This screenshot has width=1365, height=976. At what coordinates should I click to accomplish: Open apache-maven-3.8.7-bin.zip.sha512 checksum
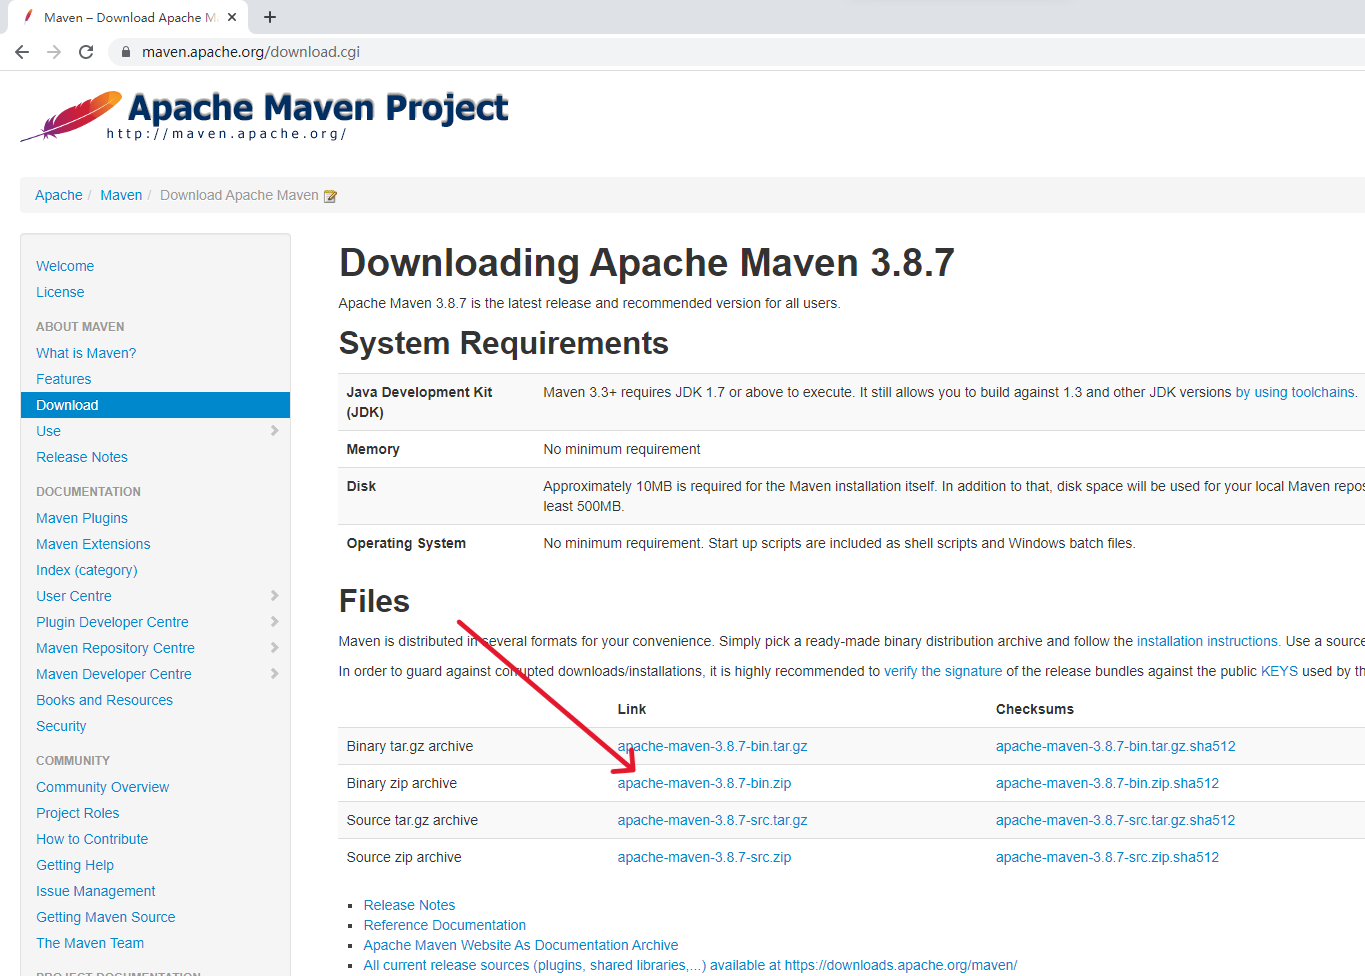(x=1107, y=783)
